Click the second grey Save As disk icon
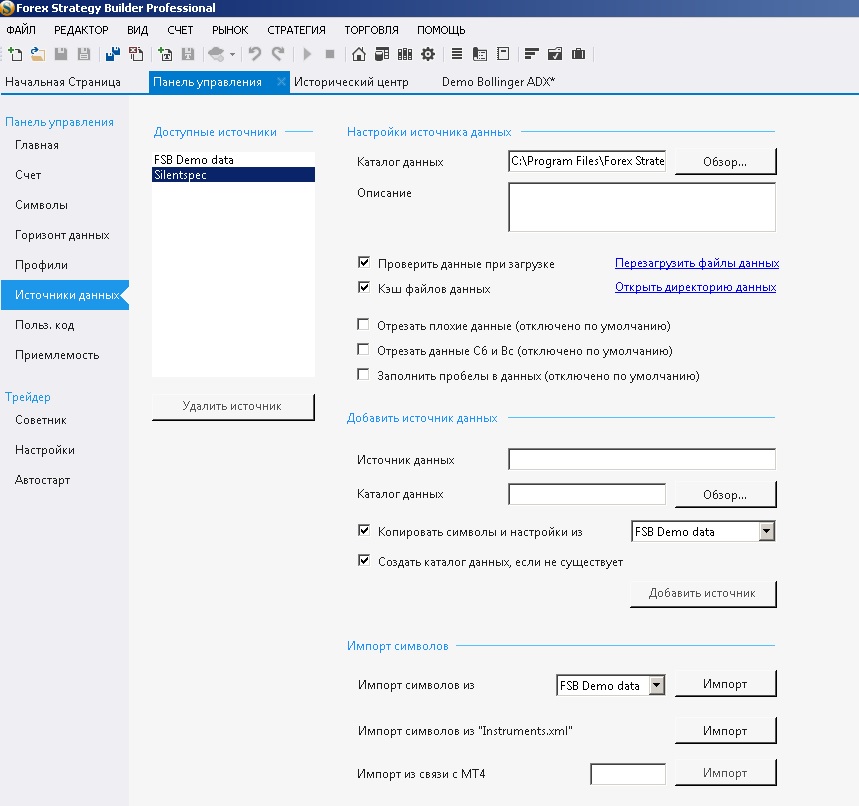 point(84,54)
